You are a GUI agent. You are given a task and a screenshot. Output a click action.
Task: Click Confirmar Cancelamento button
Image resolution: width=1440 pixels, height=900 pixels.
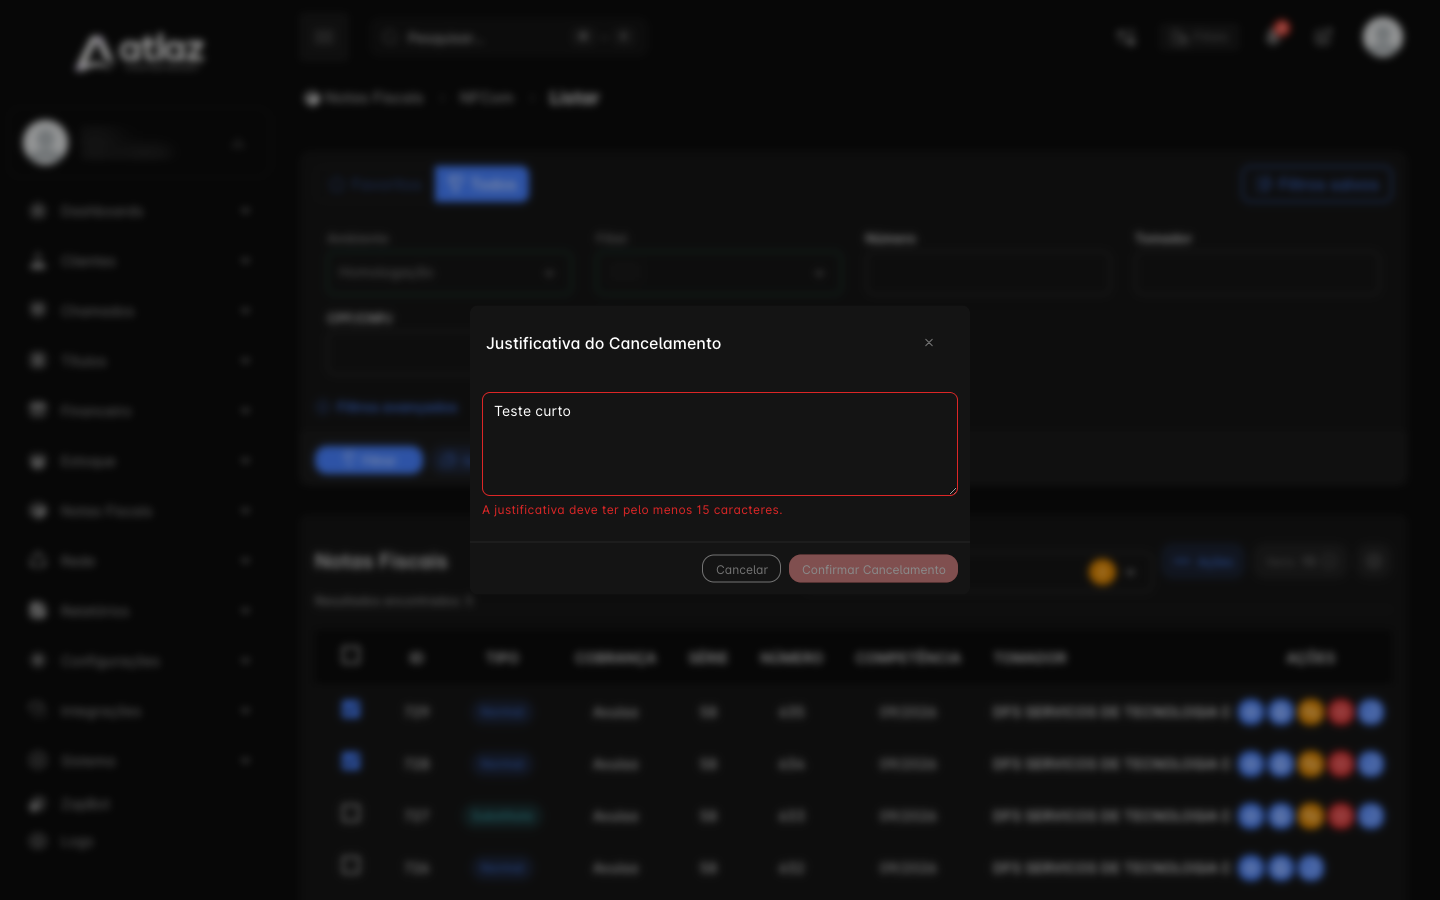click(x=873, y=569)
